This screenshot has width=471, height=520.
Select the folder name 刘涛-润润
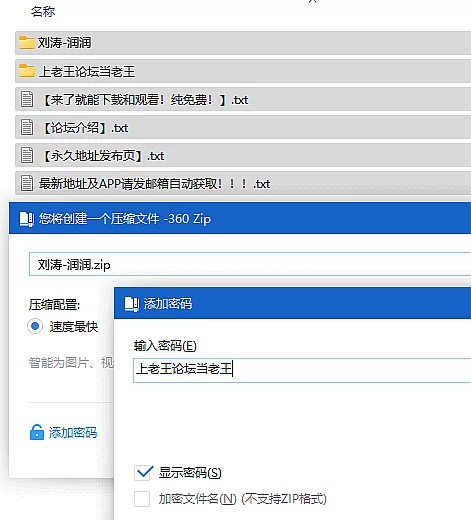[64, 43]
